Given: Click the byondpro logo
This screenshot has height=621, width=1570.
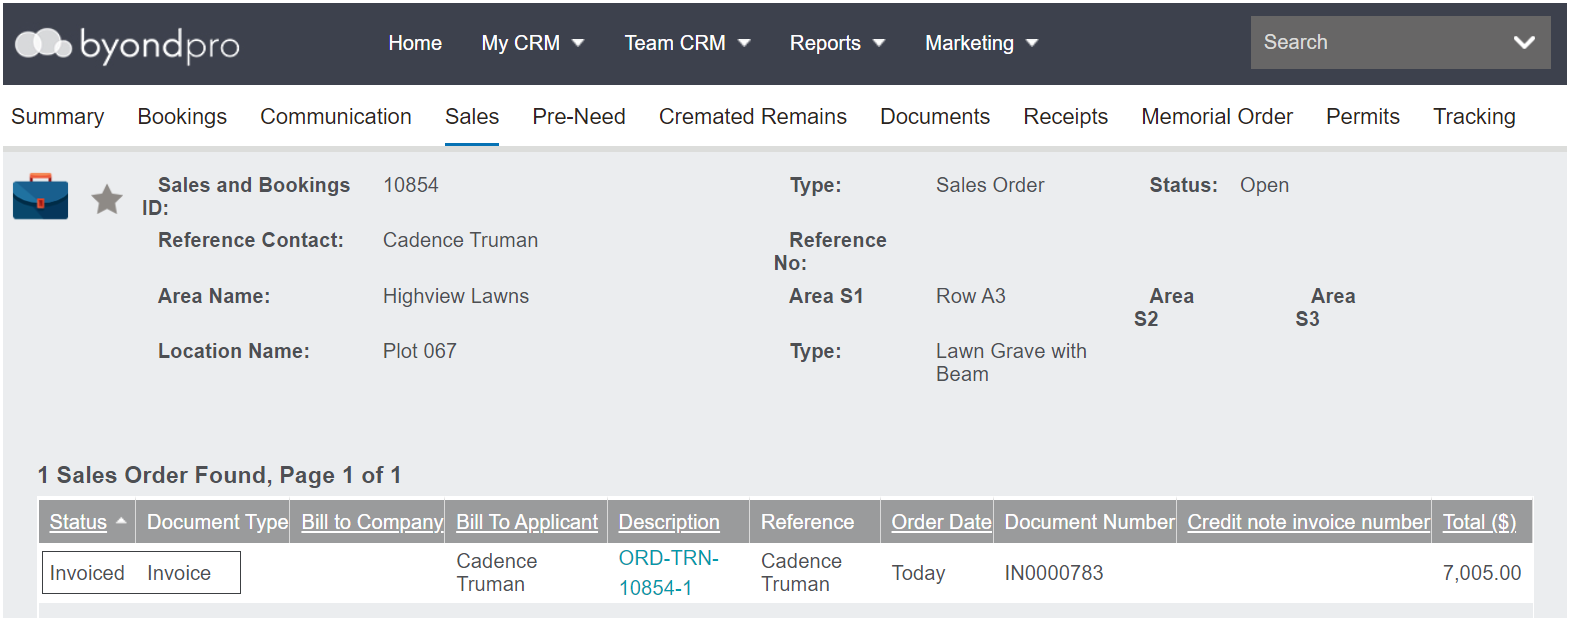Looking at the screenshot, I should (127, 44).
